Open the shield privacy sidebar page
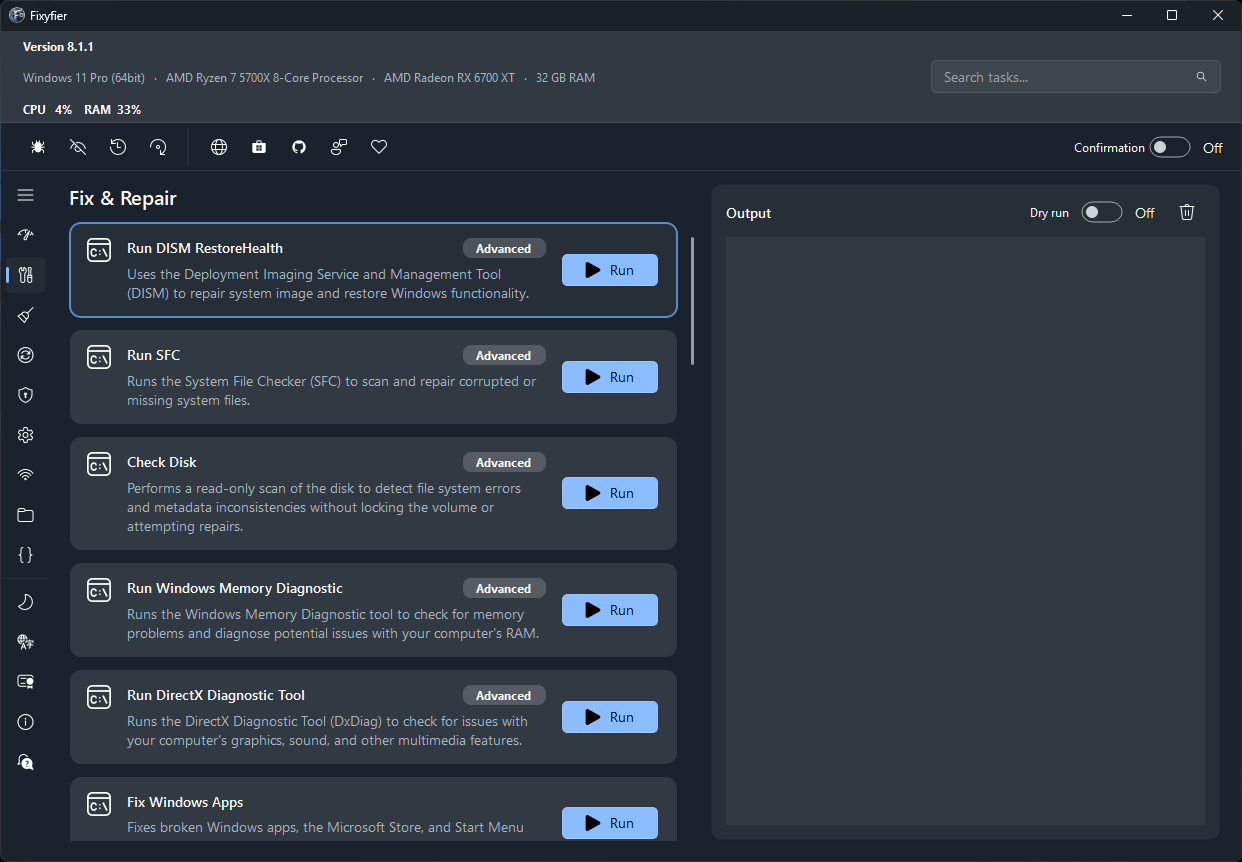 26,395
